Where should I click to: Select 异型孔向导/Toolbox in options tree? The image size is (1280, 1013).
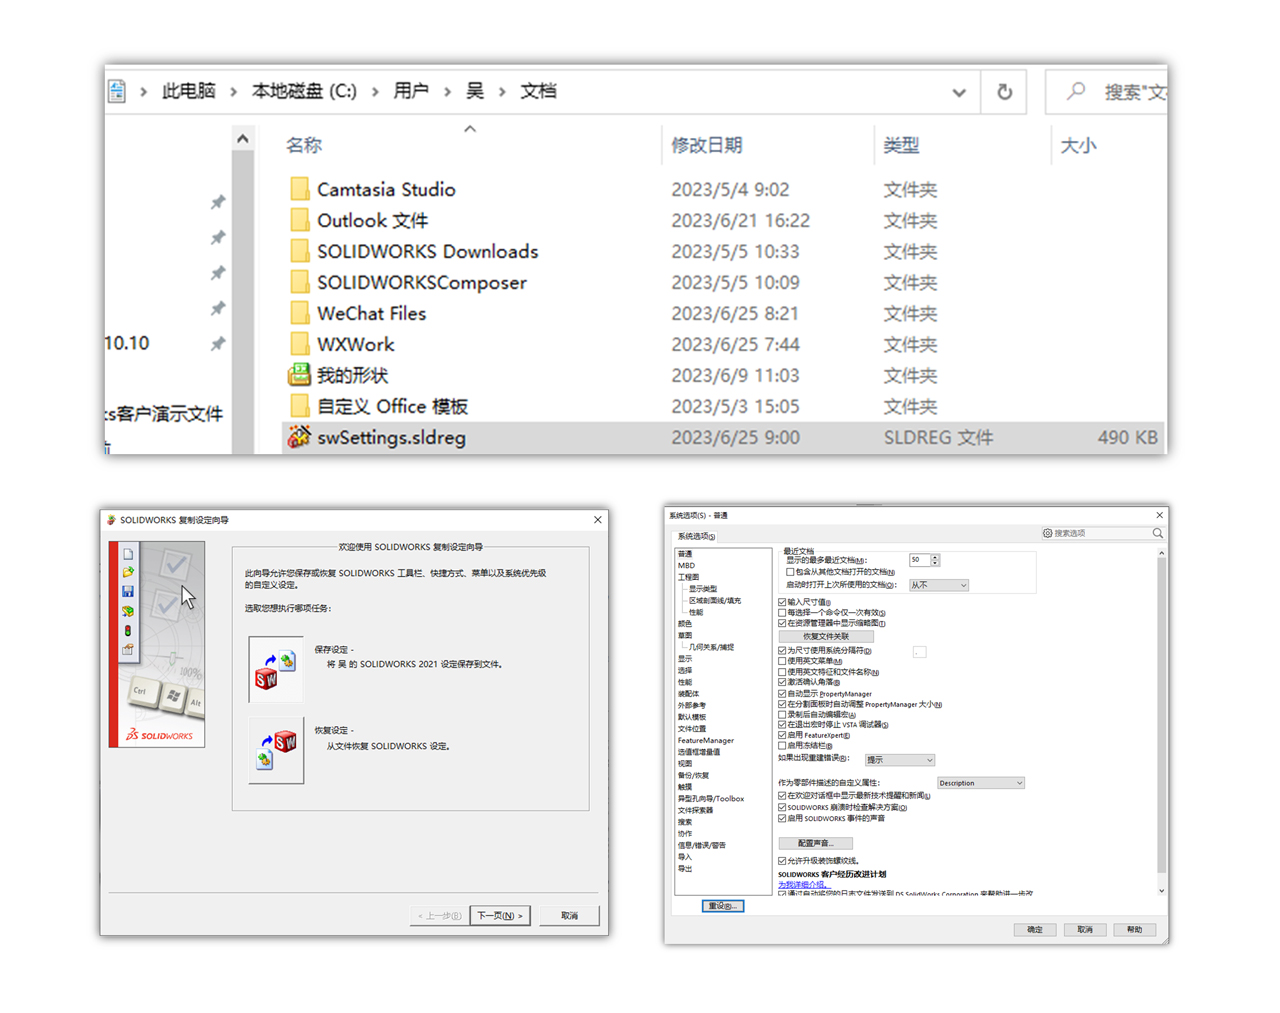pyautogui.click(x=710, y=798)
